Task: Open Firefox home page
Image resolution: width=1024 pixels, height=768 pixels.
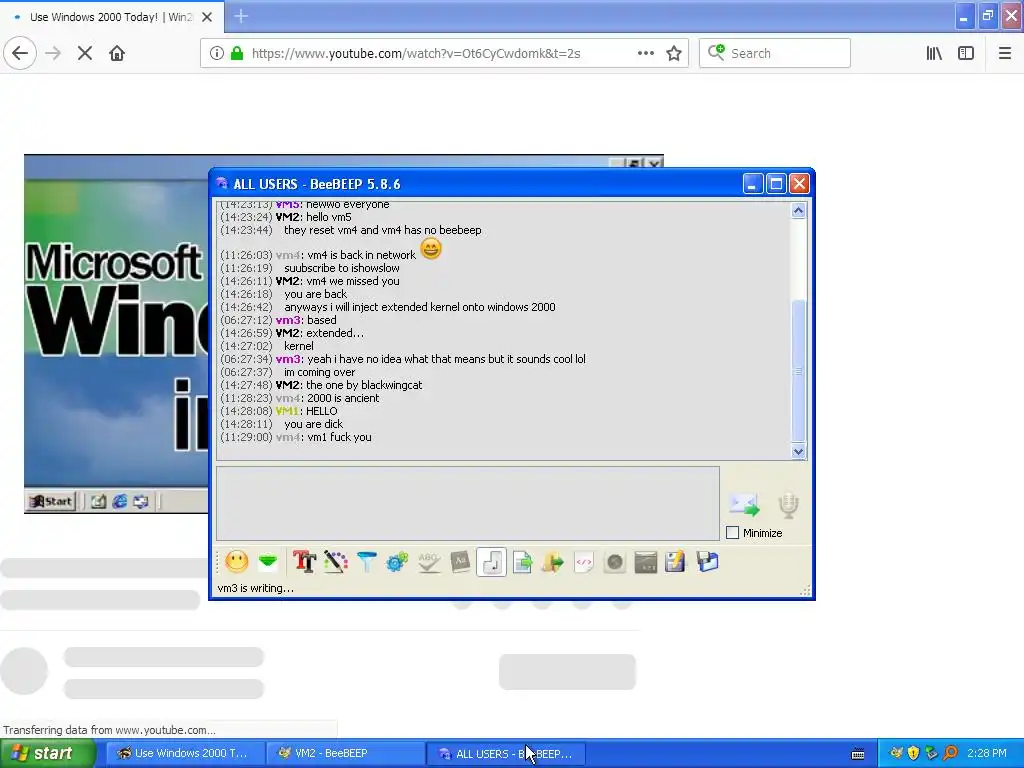Action: click(117, 53)
